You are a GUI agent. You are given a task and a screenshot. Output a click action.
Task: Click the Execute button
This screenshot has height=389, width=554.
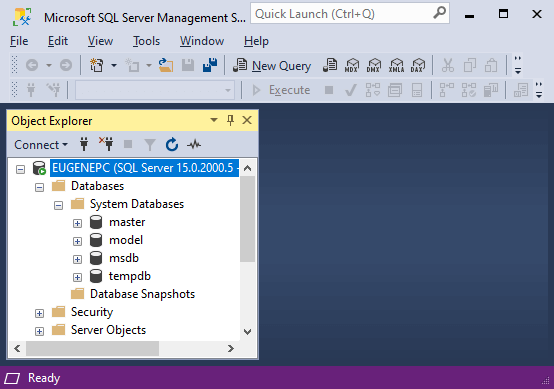(282, 90)
